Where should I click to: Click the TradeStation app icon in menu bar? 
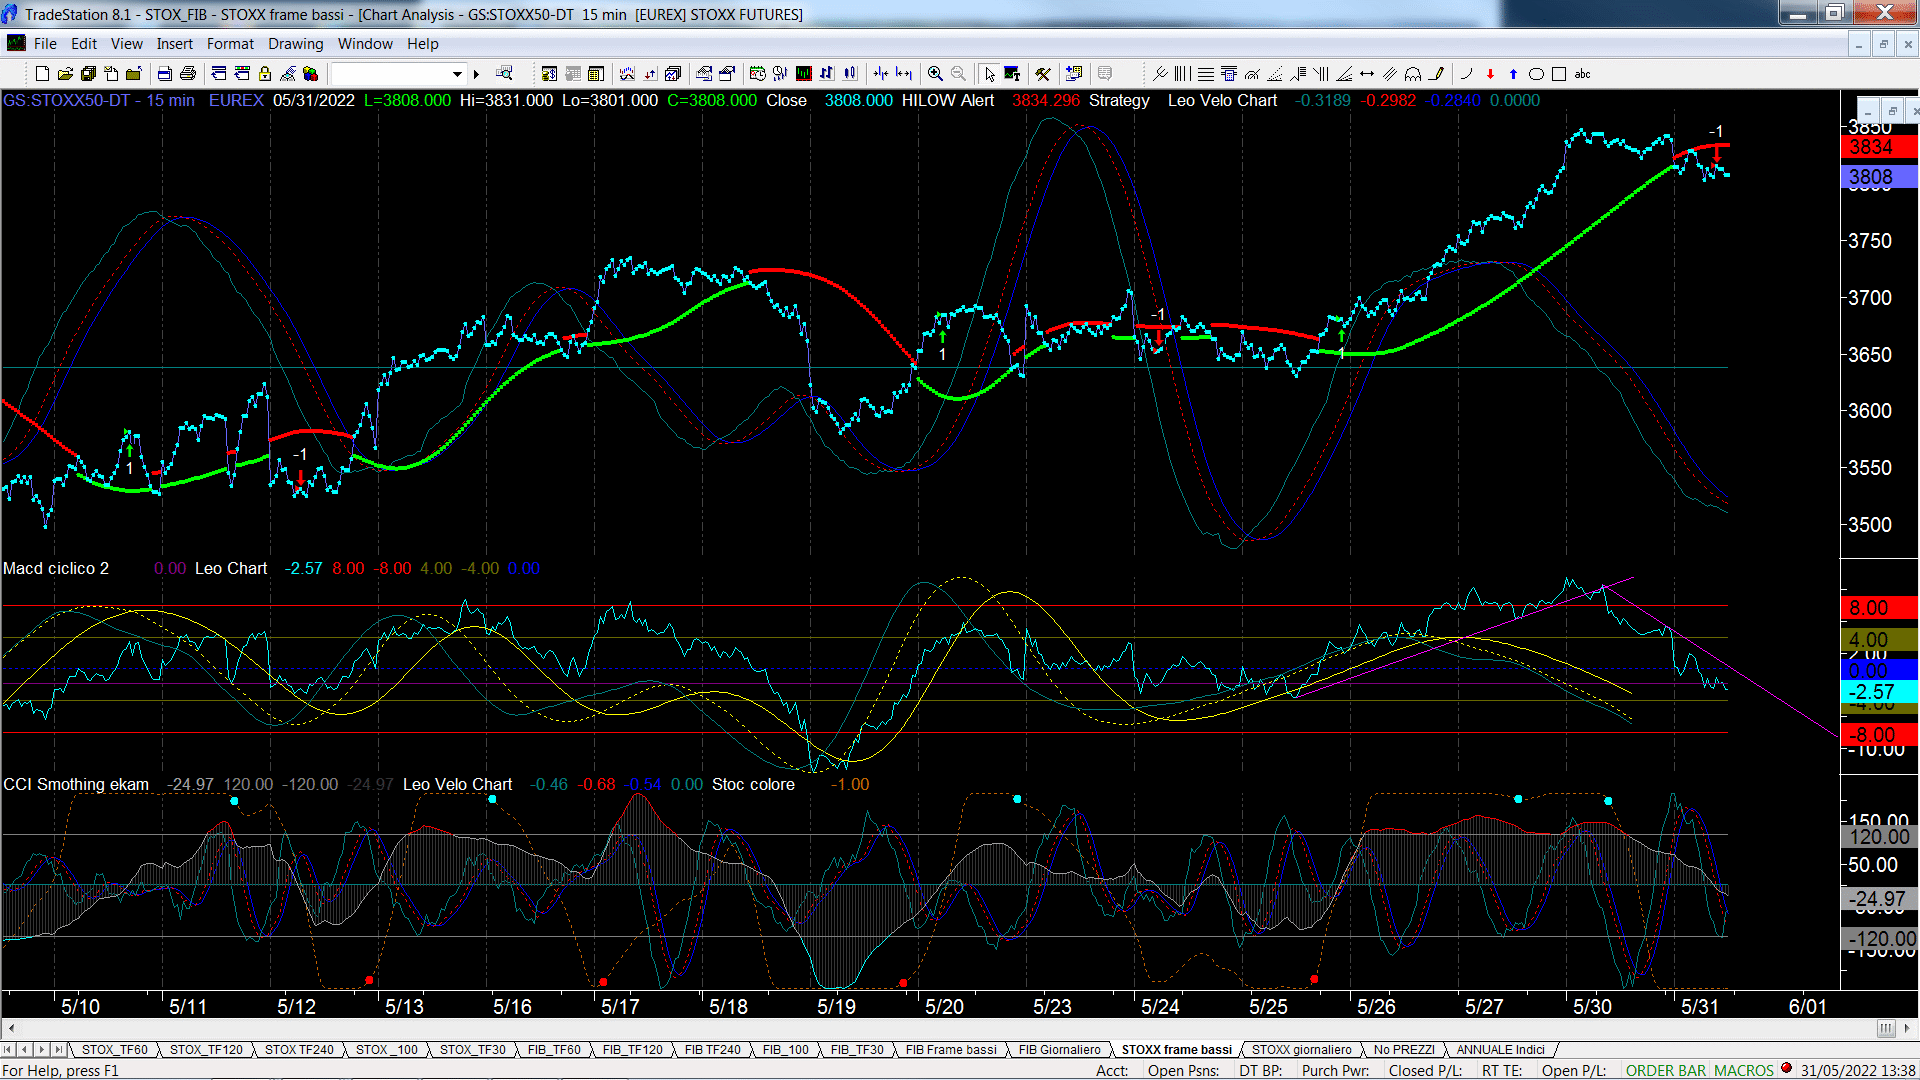(x=16, y=43)
